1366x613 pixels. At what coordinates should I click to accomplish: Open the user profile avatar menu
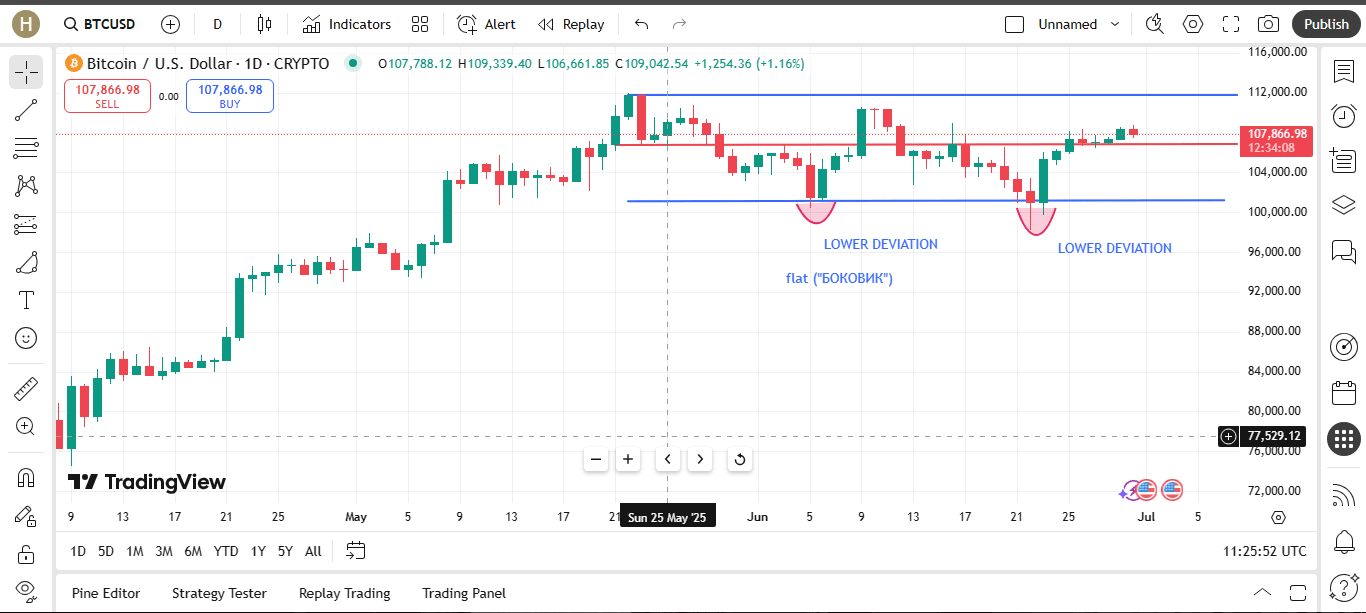(25, 24)
